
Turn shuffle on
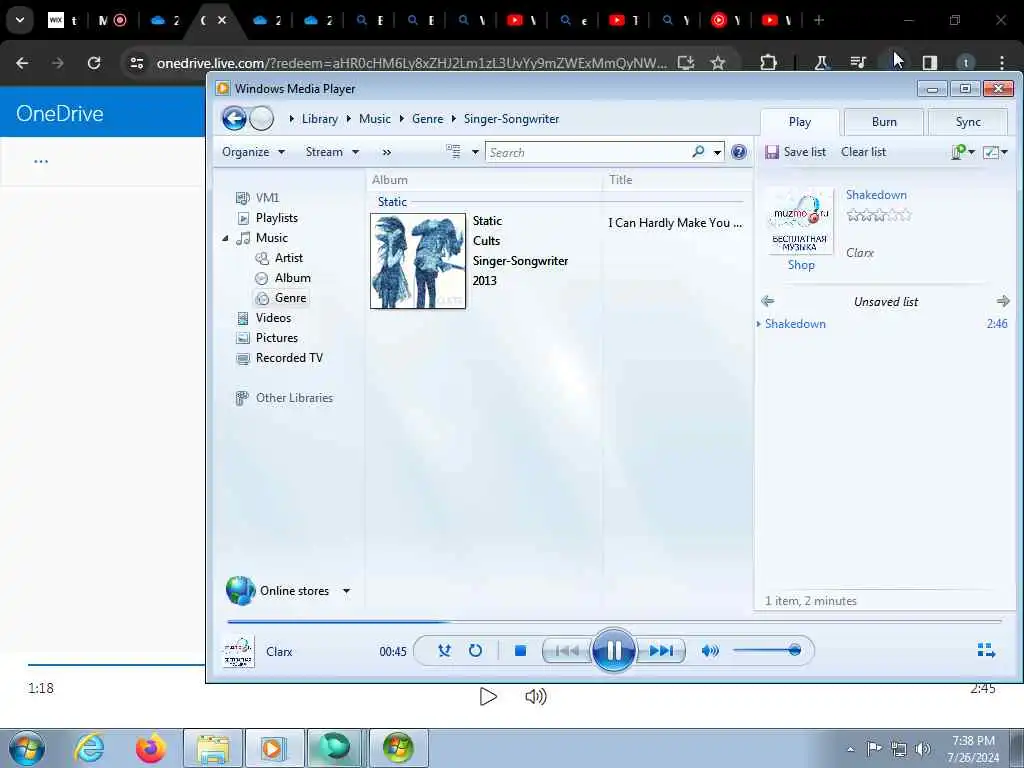445,650
